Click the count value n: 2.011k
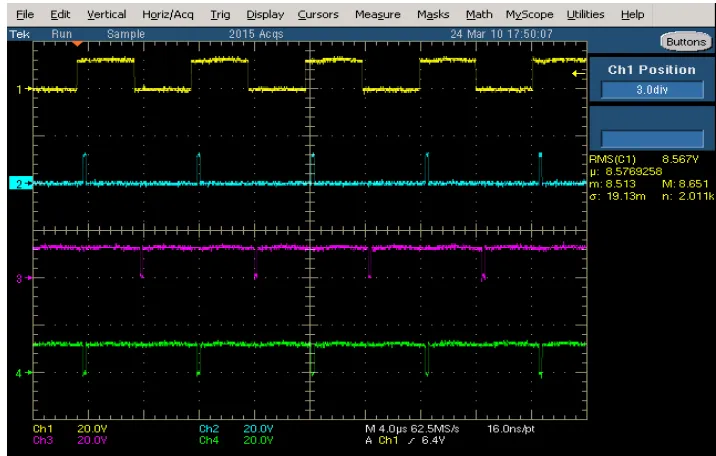 [688, 196]
